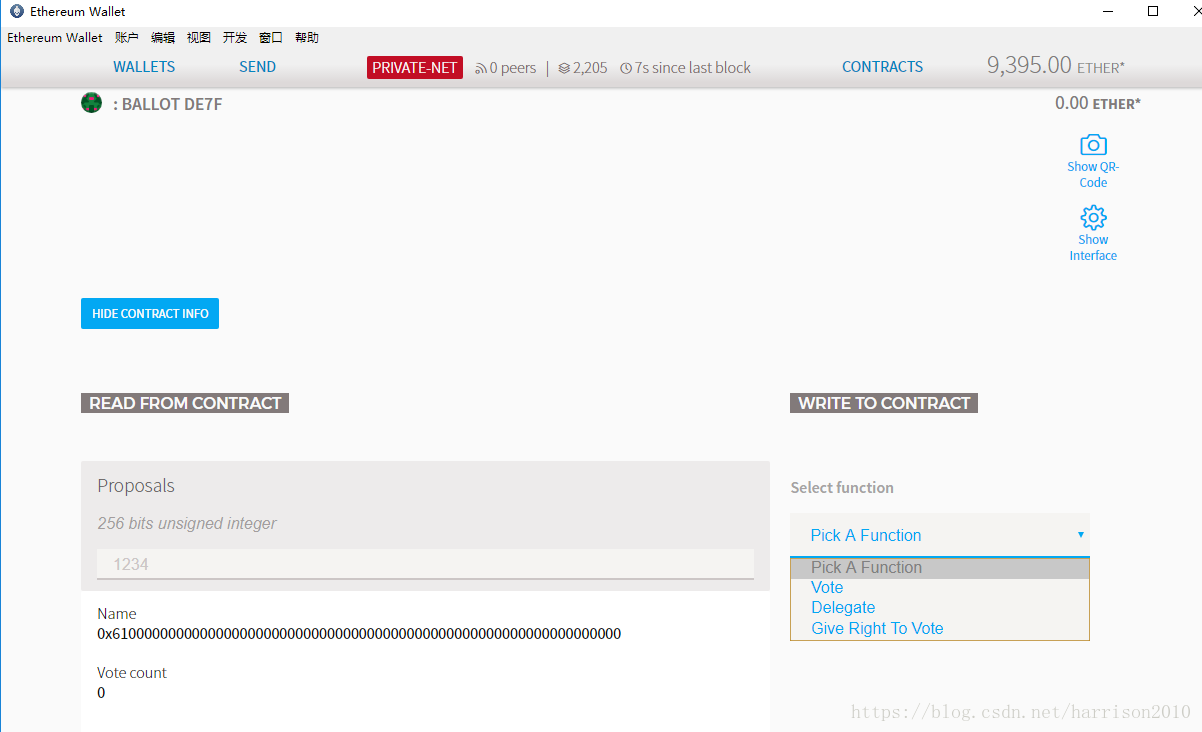Choose Give Right To Vote option
1202x732 pixels.
click(x=940, y=628)
